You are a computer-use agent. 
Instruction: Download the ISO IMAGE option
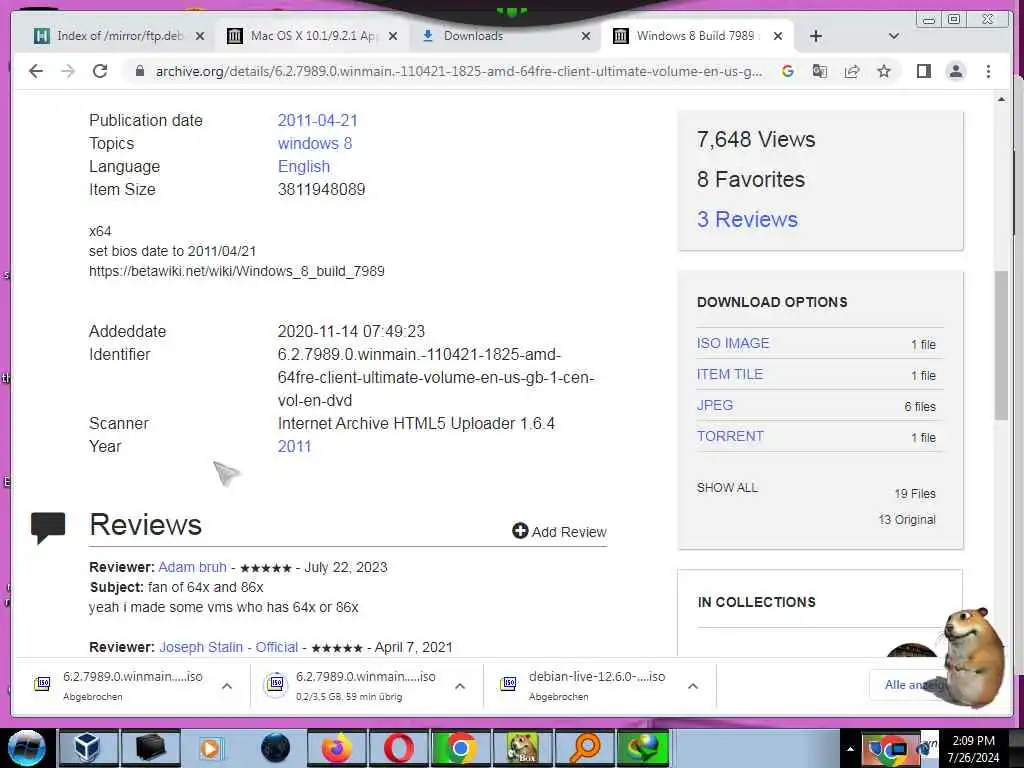733,344
